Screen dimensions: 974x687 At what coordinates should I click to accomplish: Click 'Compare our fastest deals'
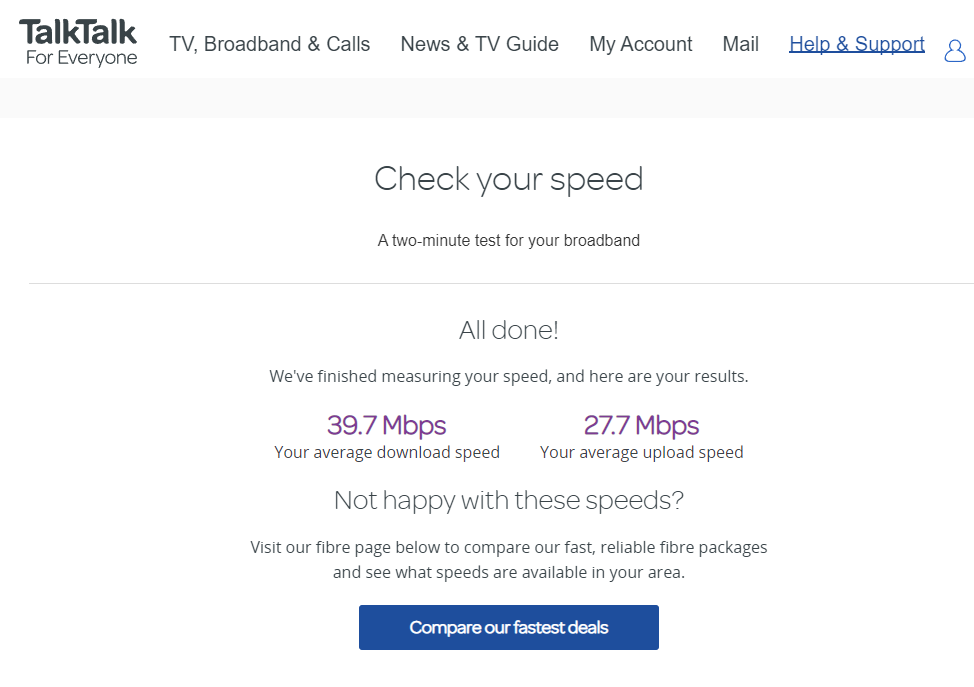click(x=508, y=627)
